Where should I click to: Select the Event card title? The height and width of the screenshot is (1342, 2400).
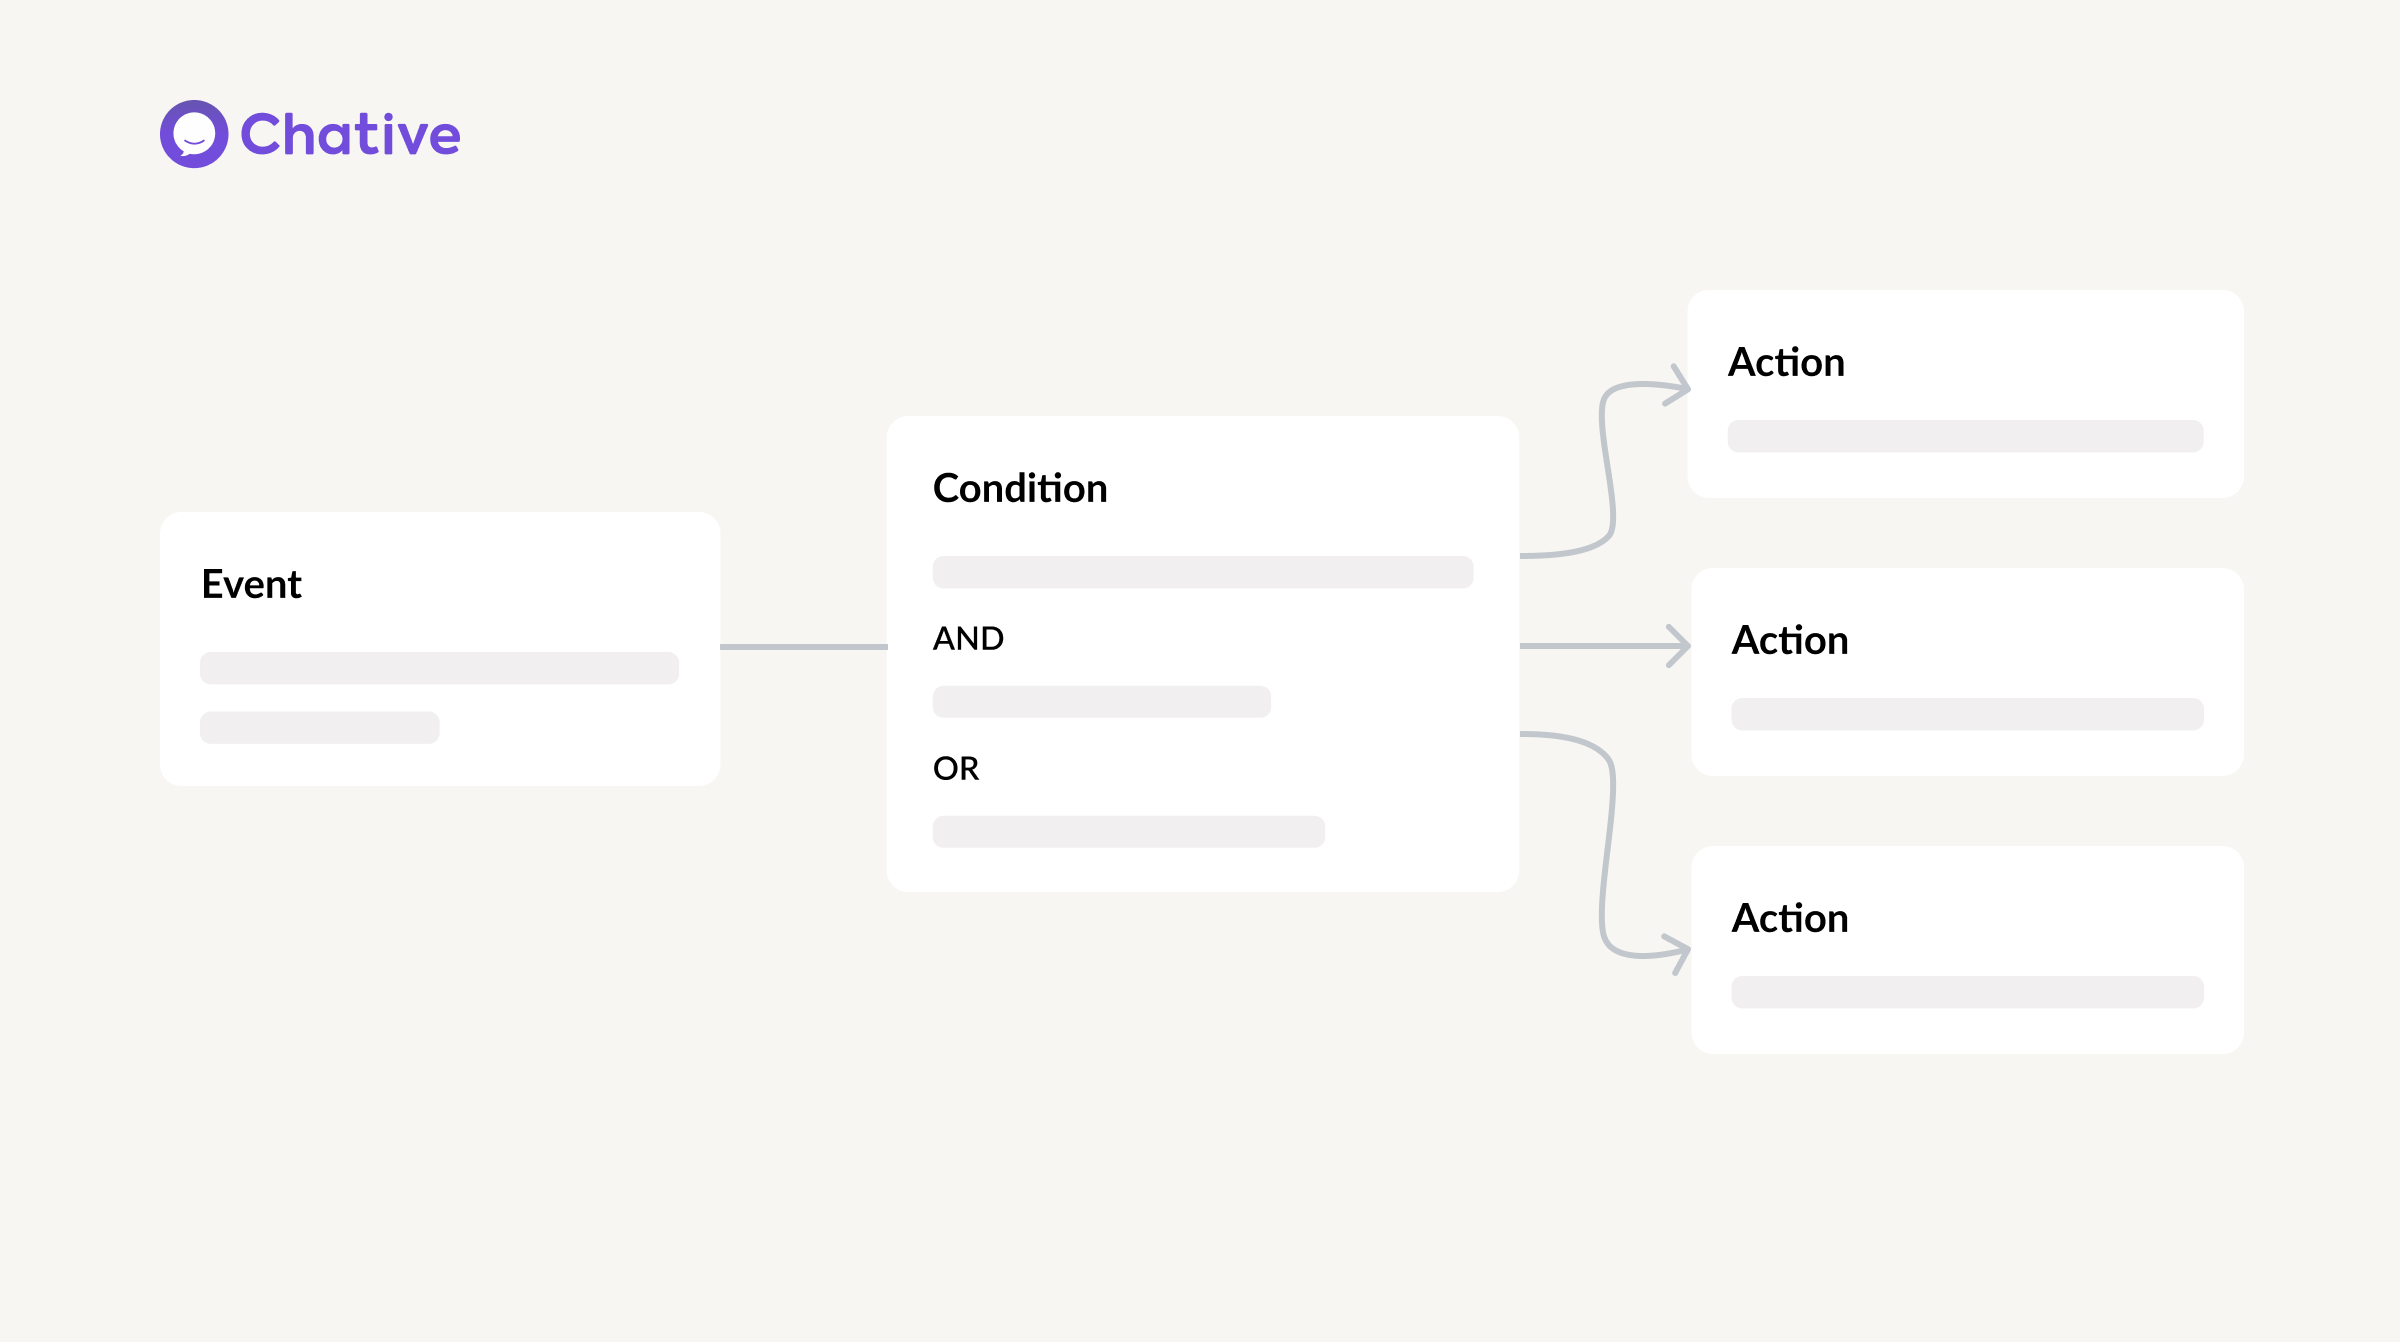251,584
